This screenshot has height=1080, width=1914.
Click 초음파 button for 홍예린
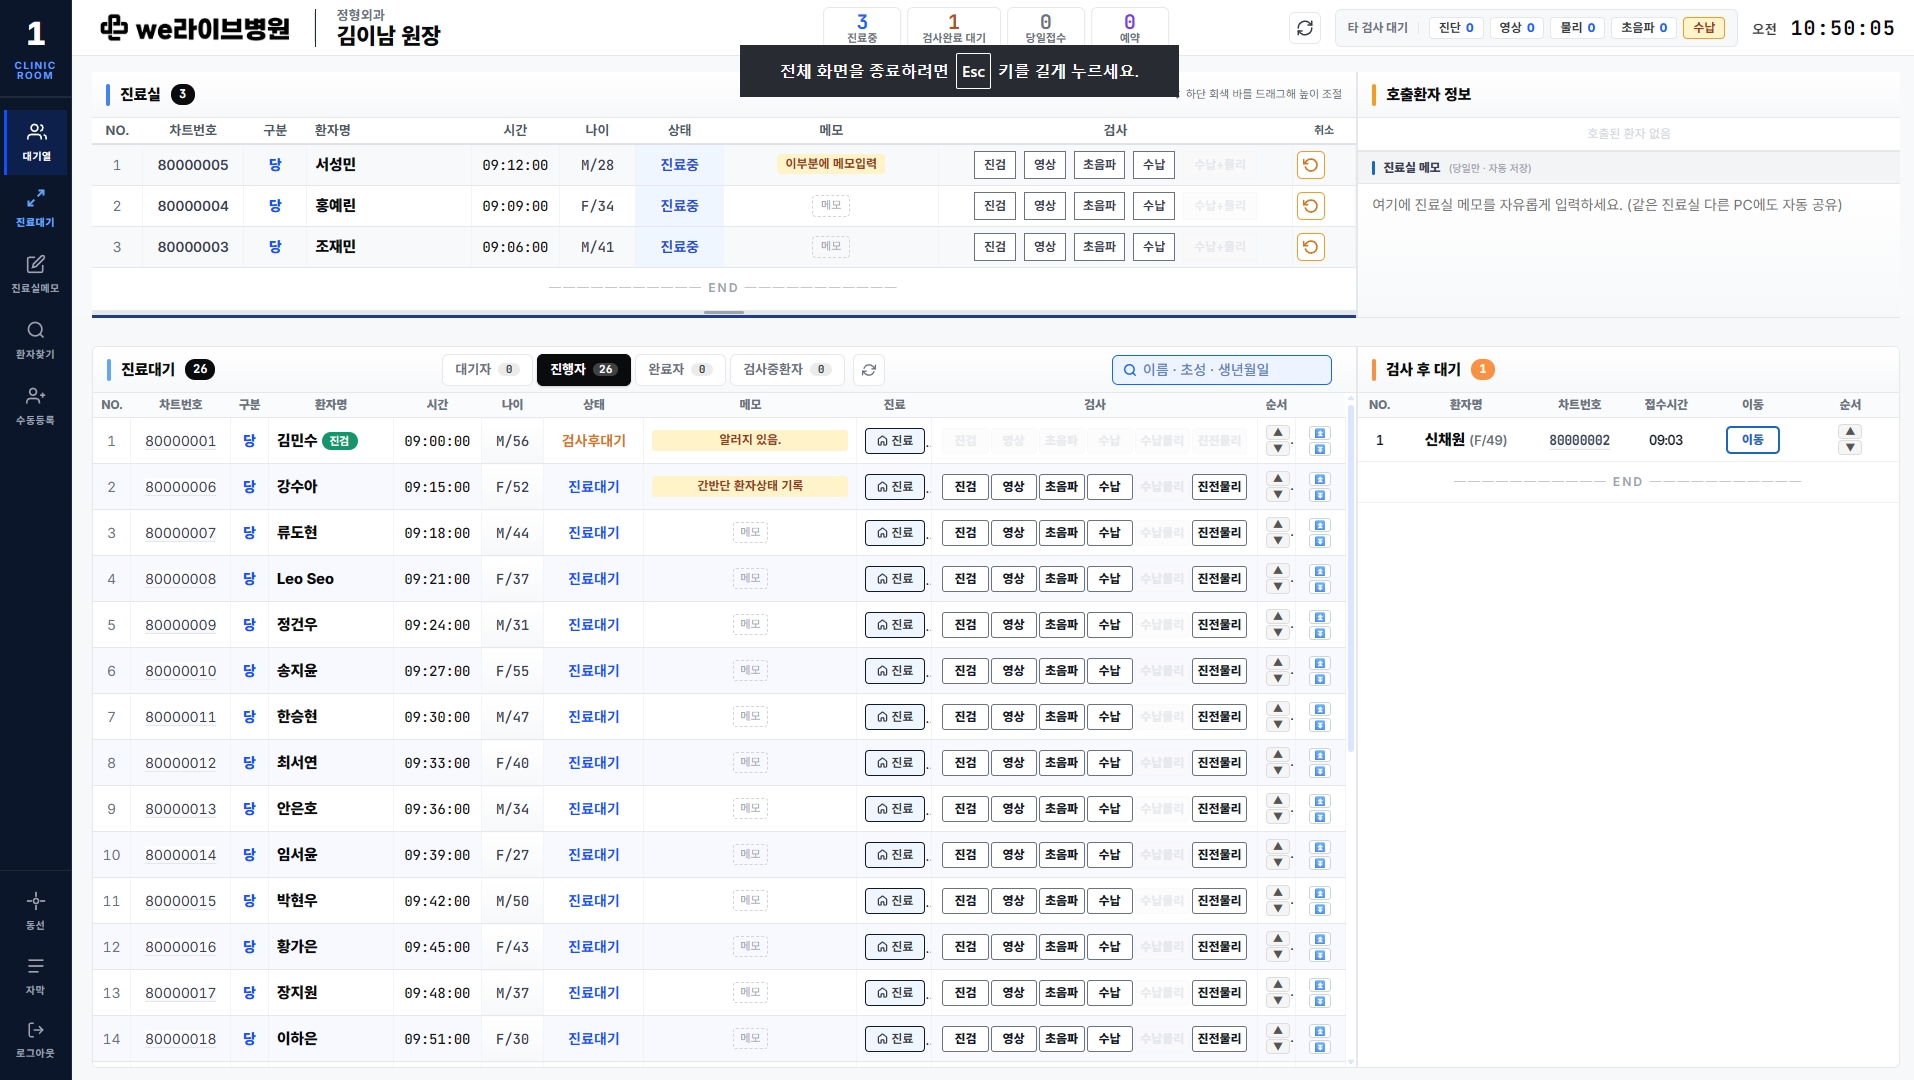(1099, 206)
